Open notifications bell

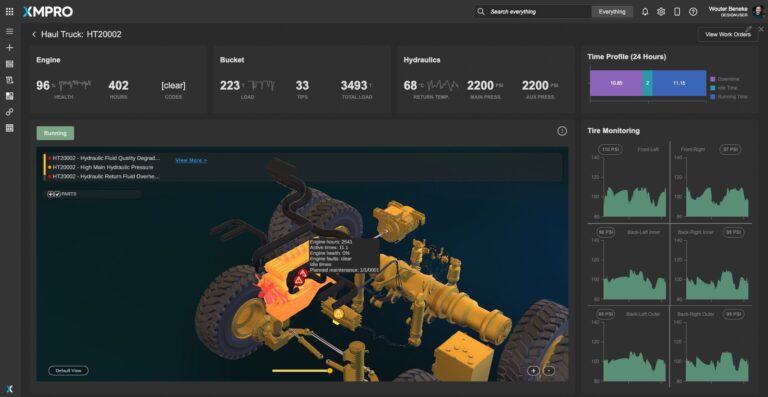pos(645,12)
